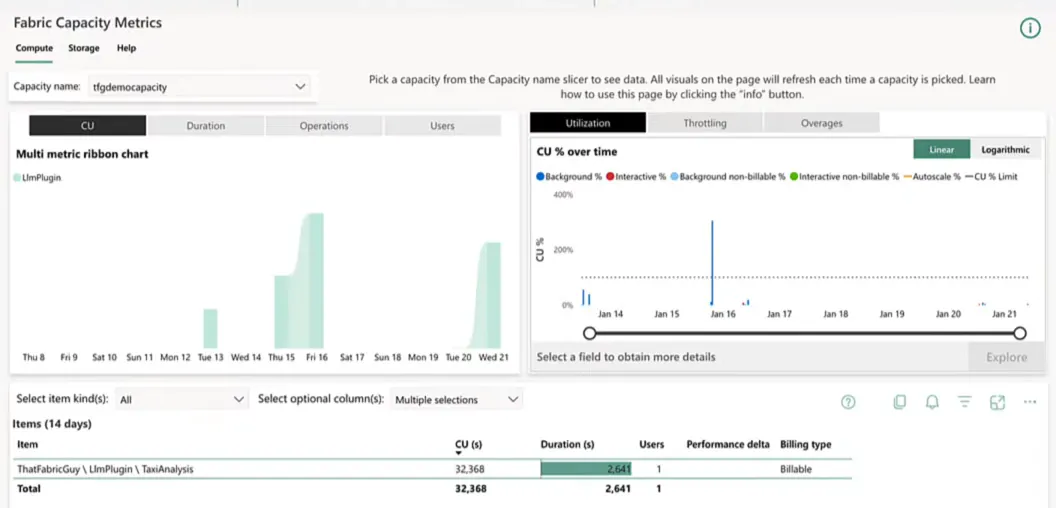Click the 'Select a field to obtain more details' text
Viewport: 1056px width, 508px height.
pos(626,357)
